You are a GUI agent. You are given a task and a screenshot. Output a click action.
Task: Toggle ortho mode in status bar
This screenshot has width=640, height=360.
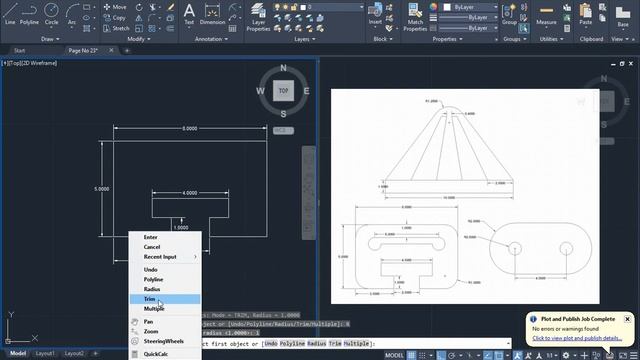(x=441, y=356)
